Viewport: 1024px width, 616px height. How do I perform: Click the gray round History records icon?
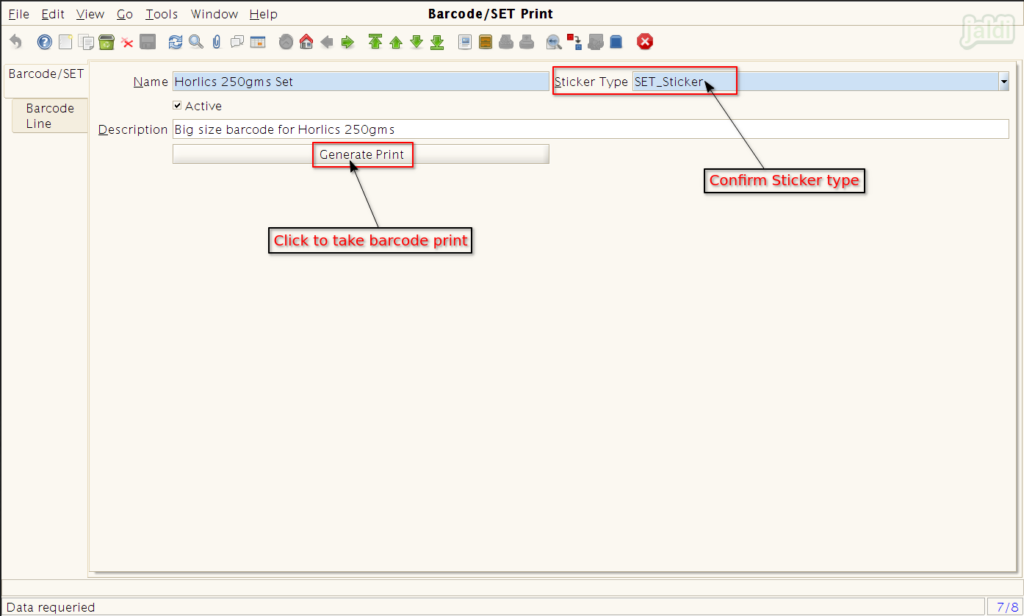tap(286, 42)
